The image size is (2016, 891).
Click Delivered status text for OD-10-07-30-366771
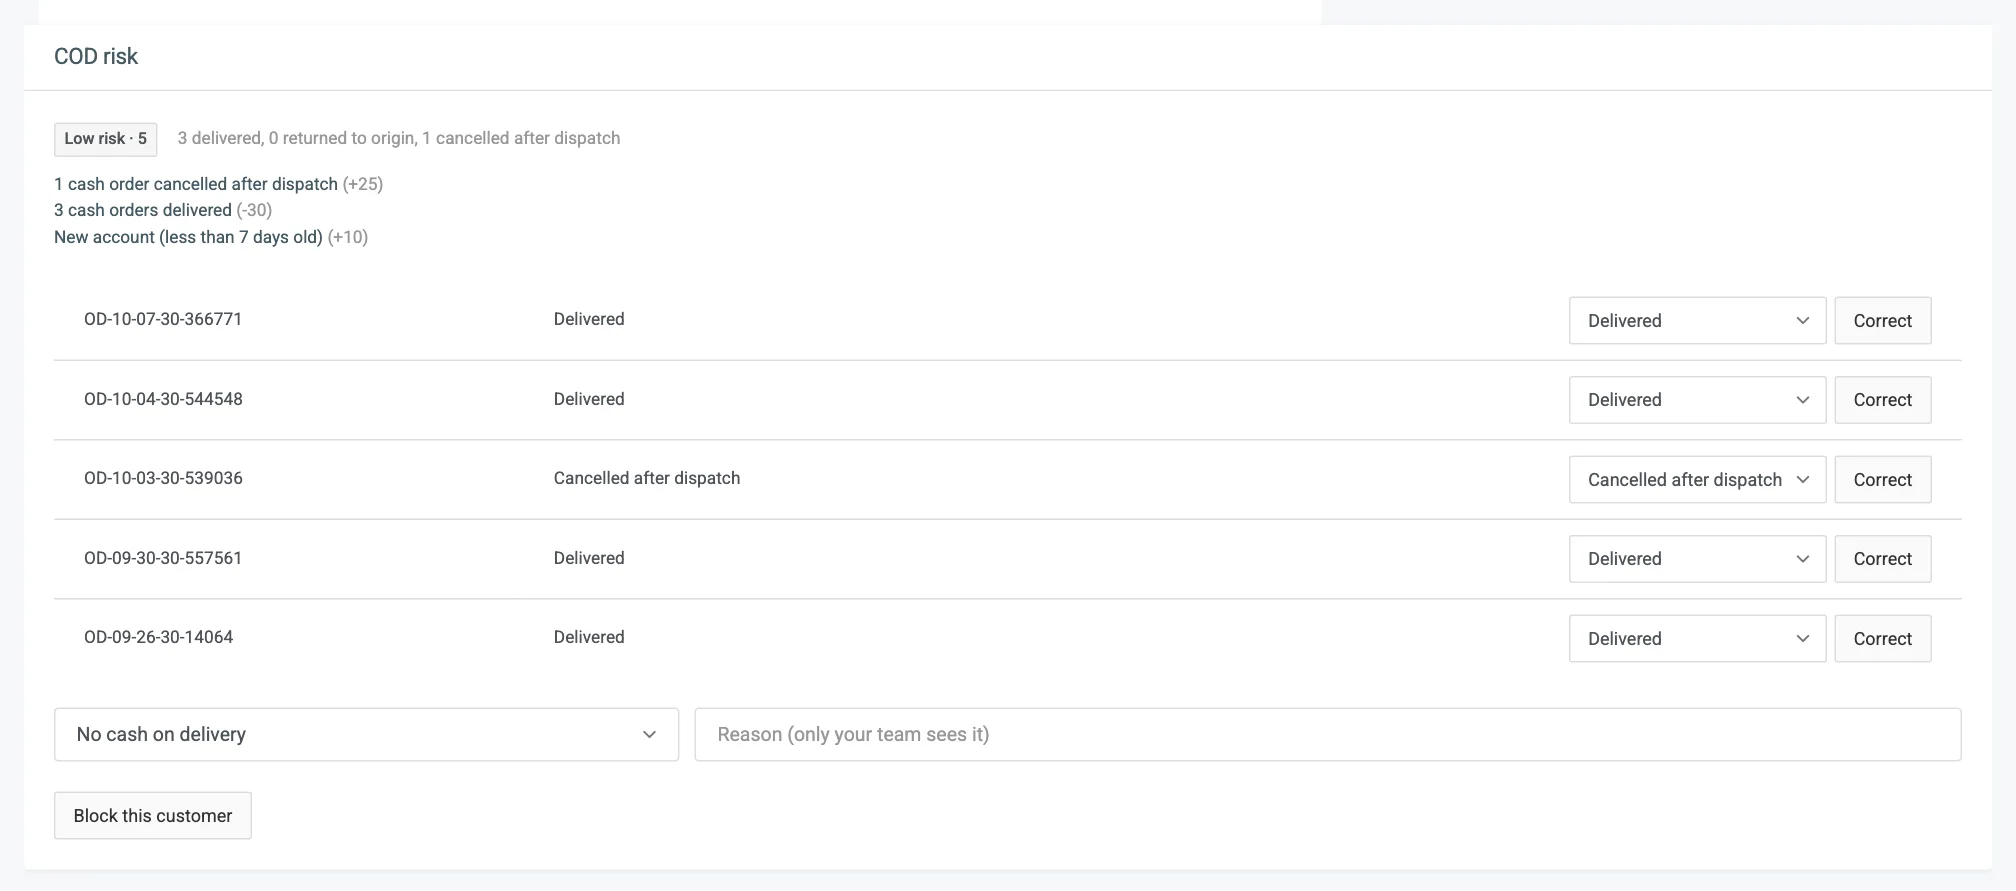point(589,319)
